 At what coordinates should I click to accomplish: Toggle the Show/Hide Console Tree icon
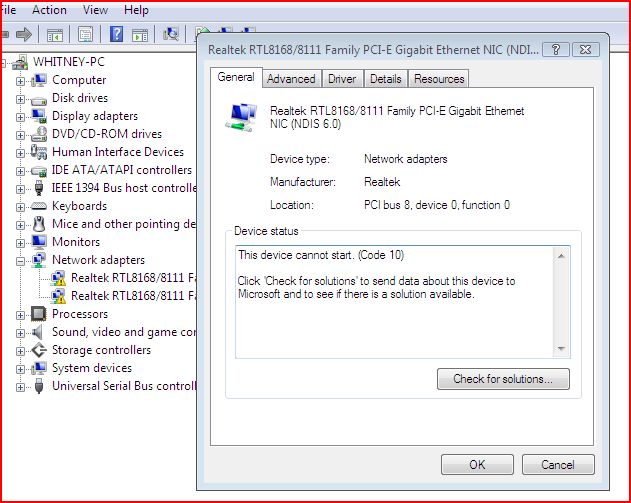(x=55, y=35)
